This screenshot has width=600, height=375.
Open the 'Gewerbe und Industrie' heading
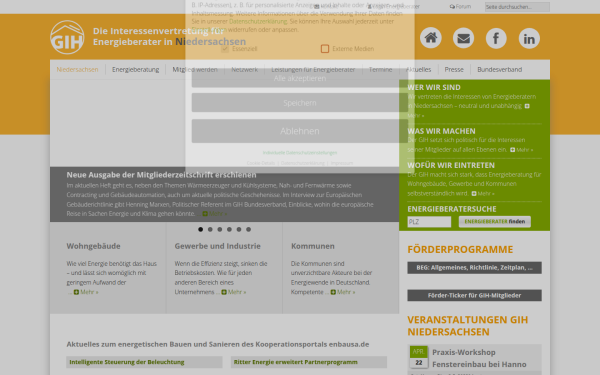217,246
